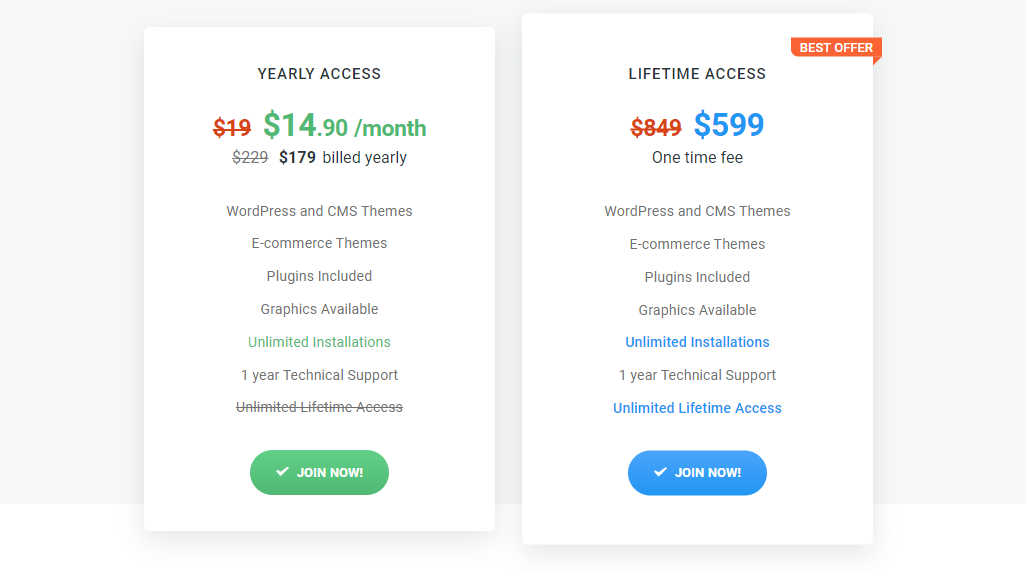Viewport: 1026px width, 571px height.
Task: Click the strikethrough $849 old price
Action: tap(656, 127)
